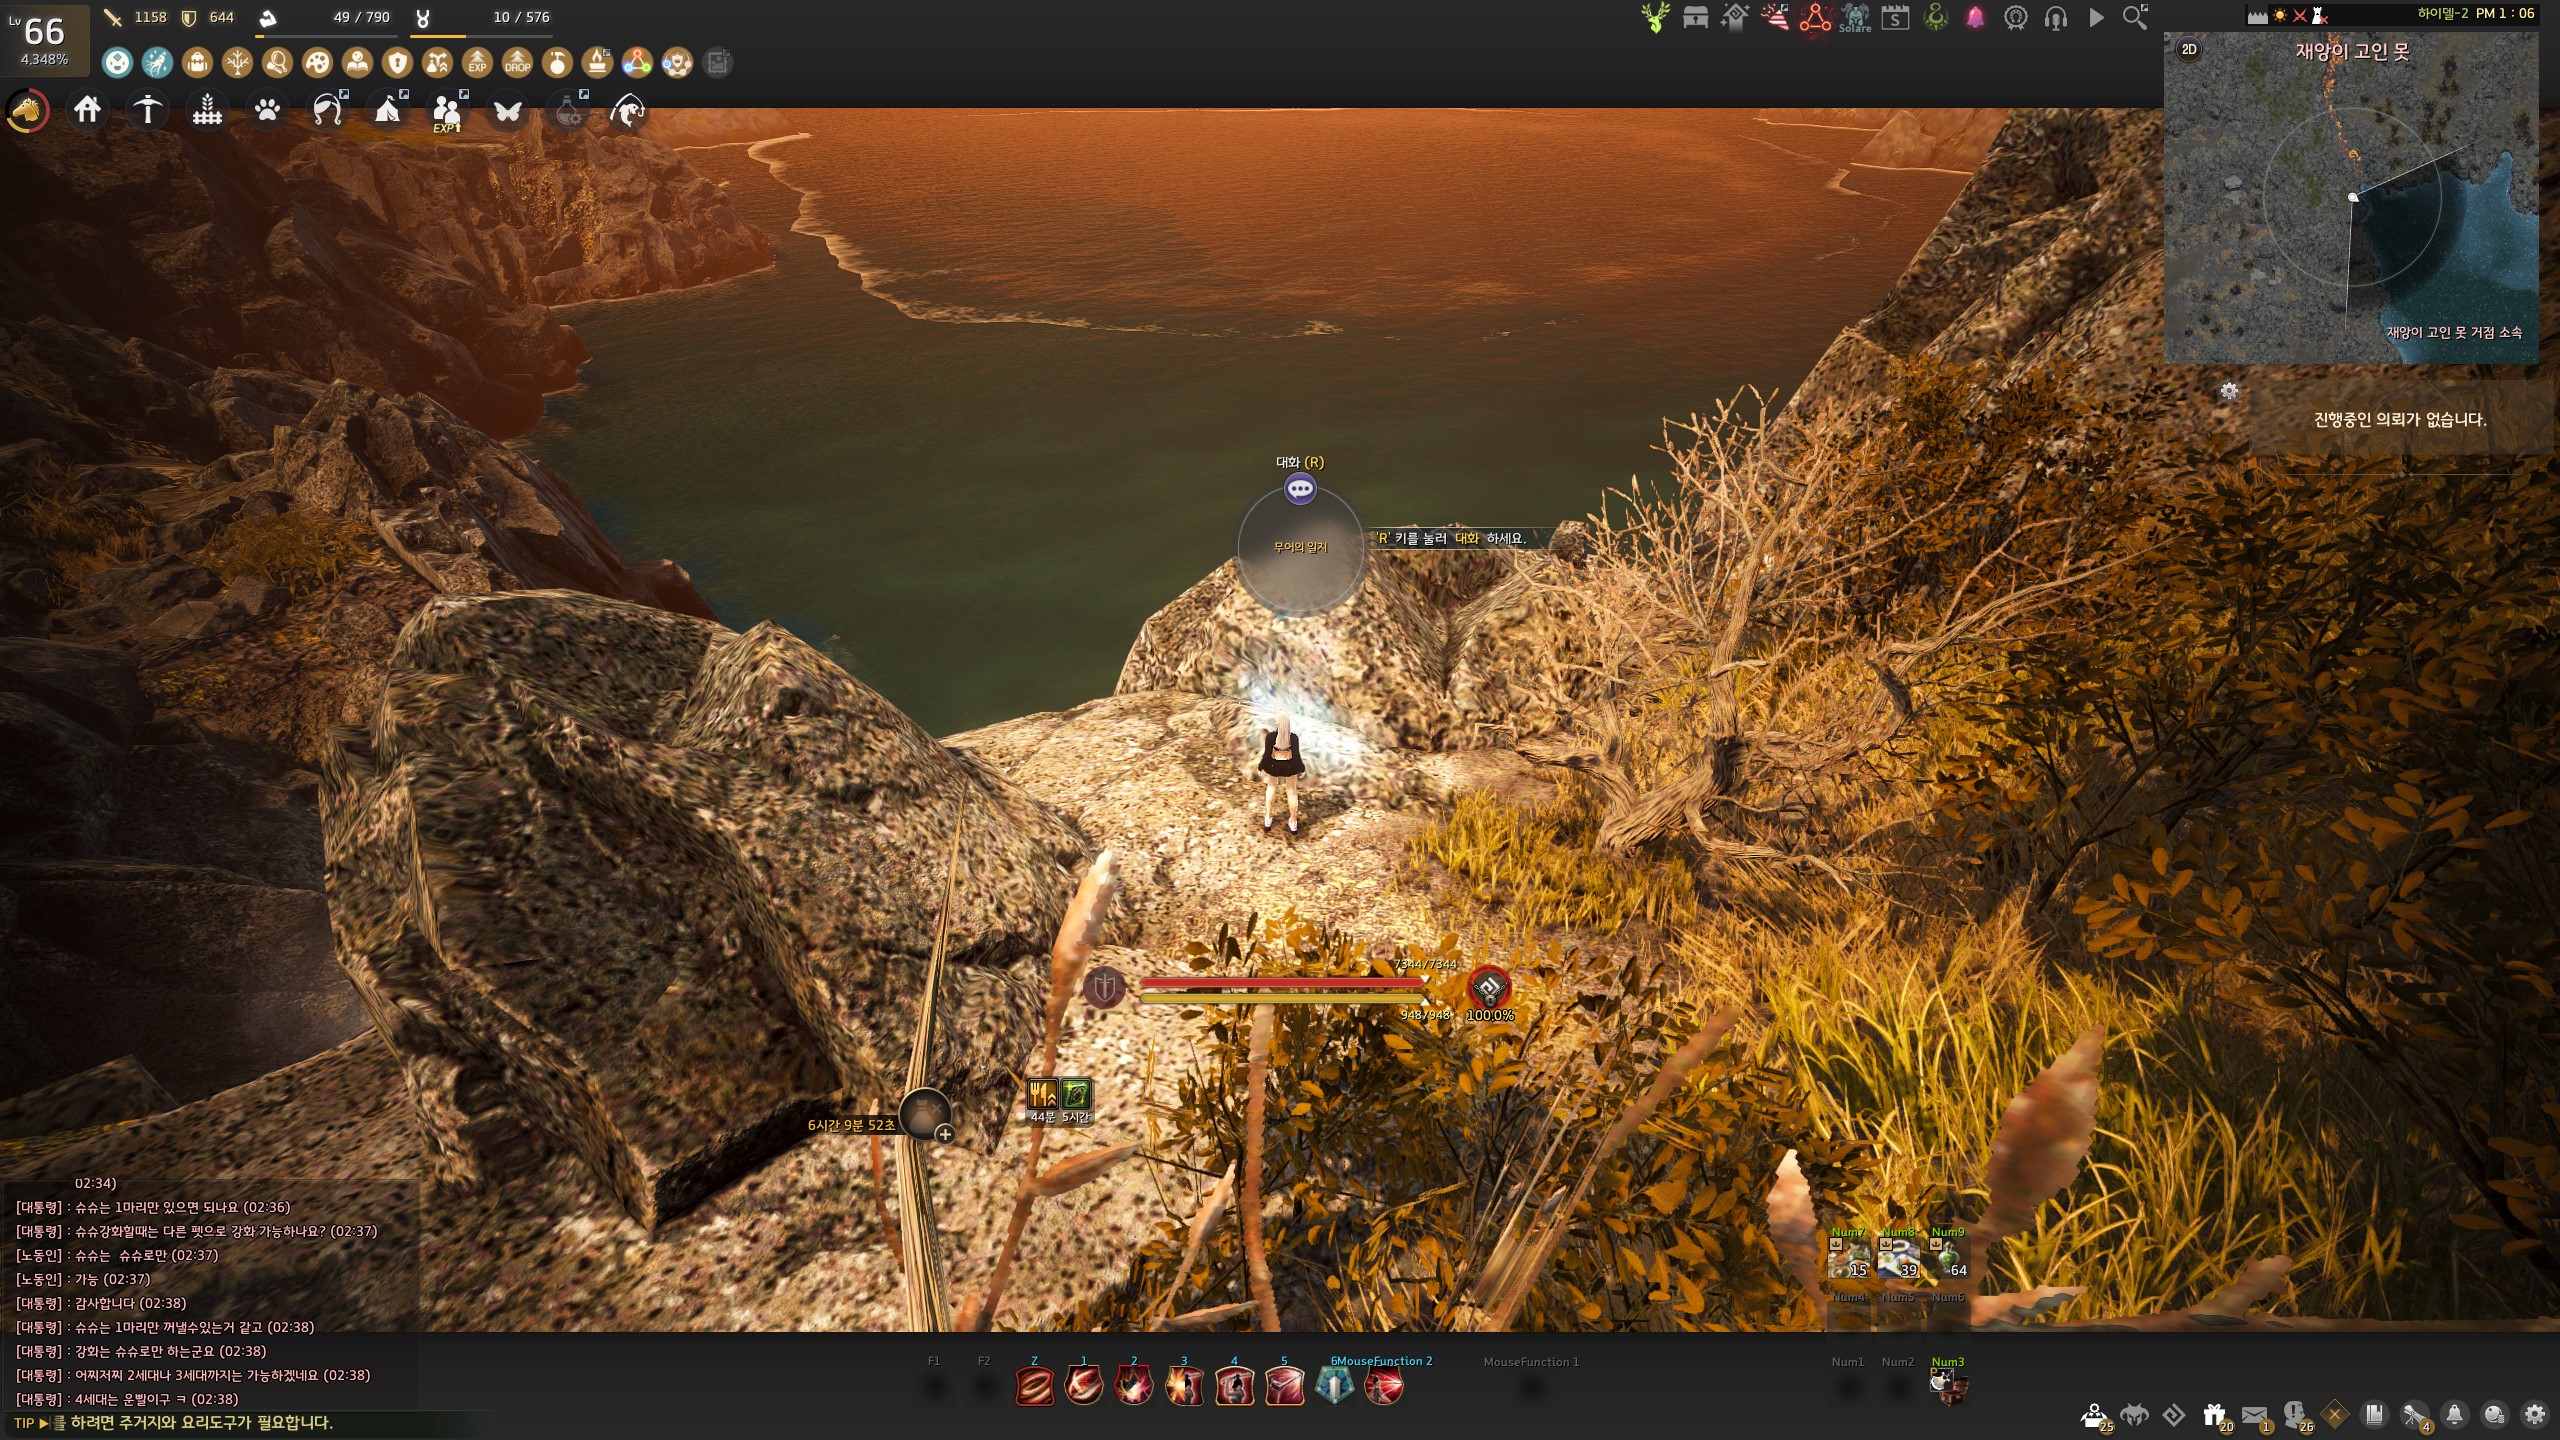
Task: Use the Num9 quick slot item
Action: [x=1948, y=1257]
